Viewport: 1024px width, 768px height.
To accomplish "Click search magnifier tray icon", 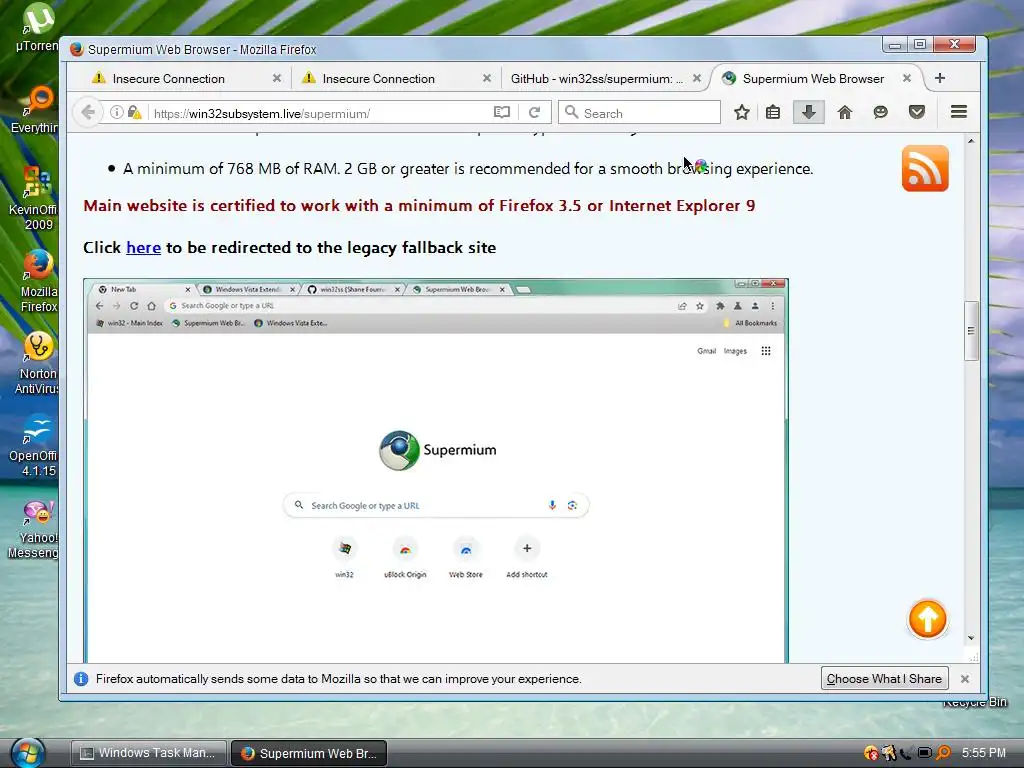I will click(x=943, y=753).
